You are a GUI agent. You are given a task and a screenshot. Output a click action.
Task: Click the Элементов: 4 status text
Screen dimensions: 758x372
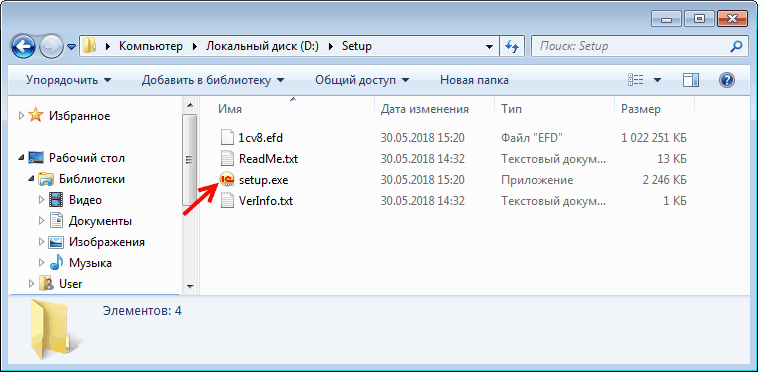[x=142, y=311]
